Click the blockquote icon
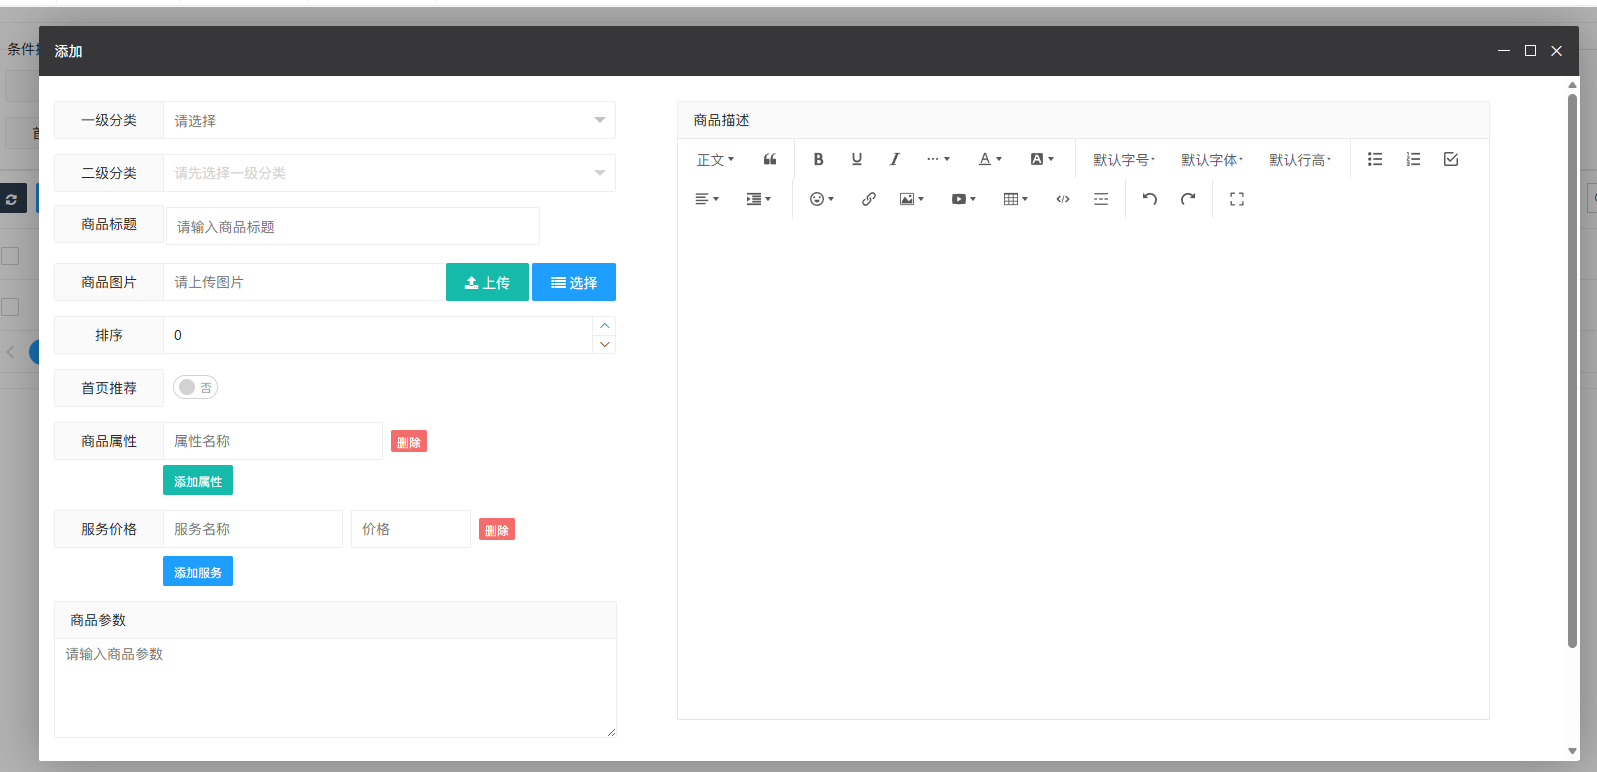1597x772 pixels. [x=770, y=159]
